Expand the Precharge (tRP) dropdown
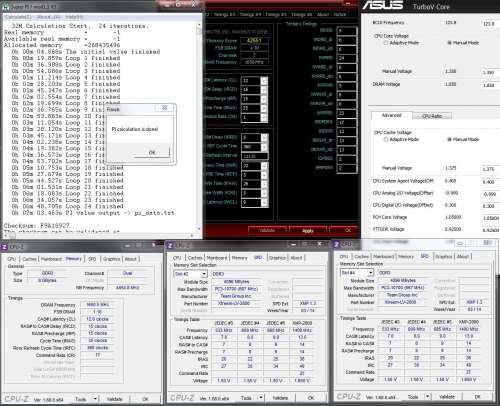 click(x=264, y=99)
